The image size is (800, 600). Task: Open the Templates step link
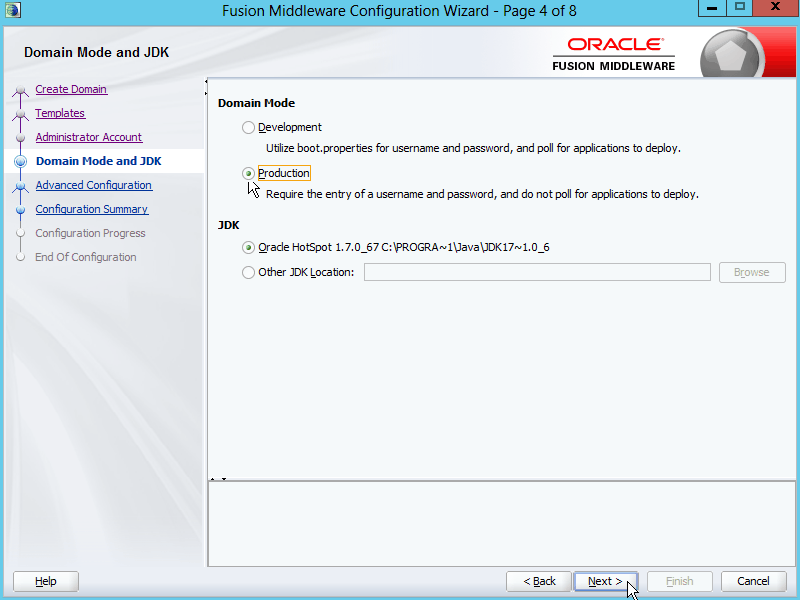[60, 113]
